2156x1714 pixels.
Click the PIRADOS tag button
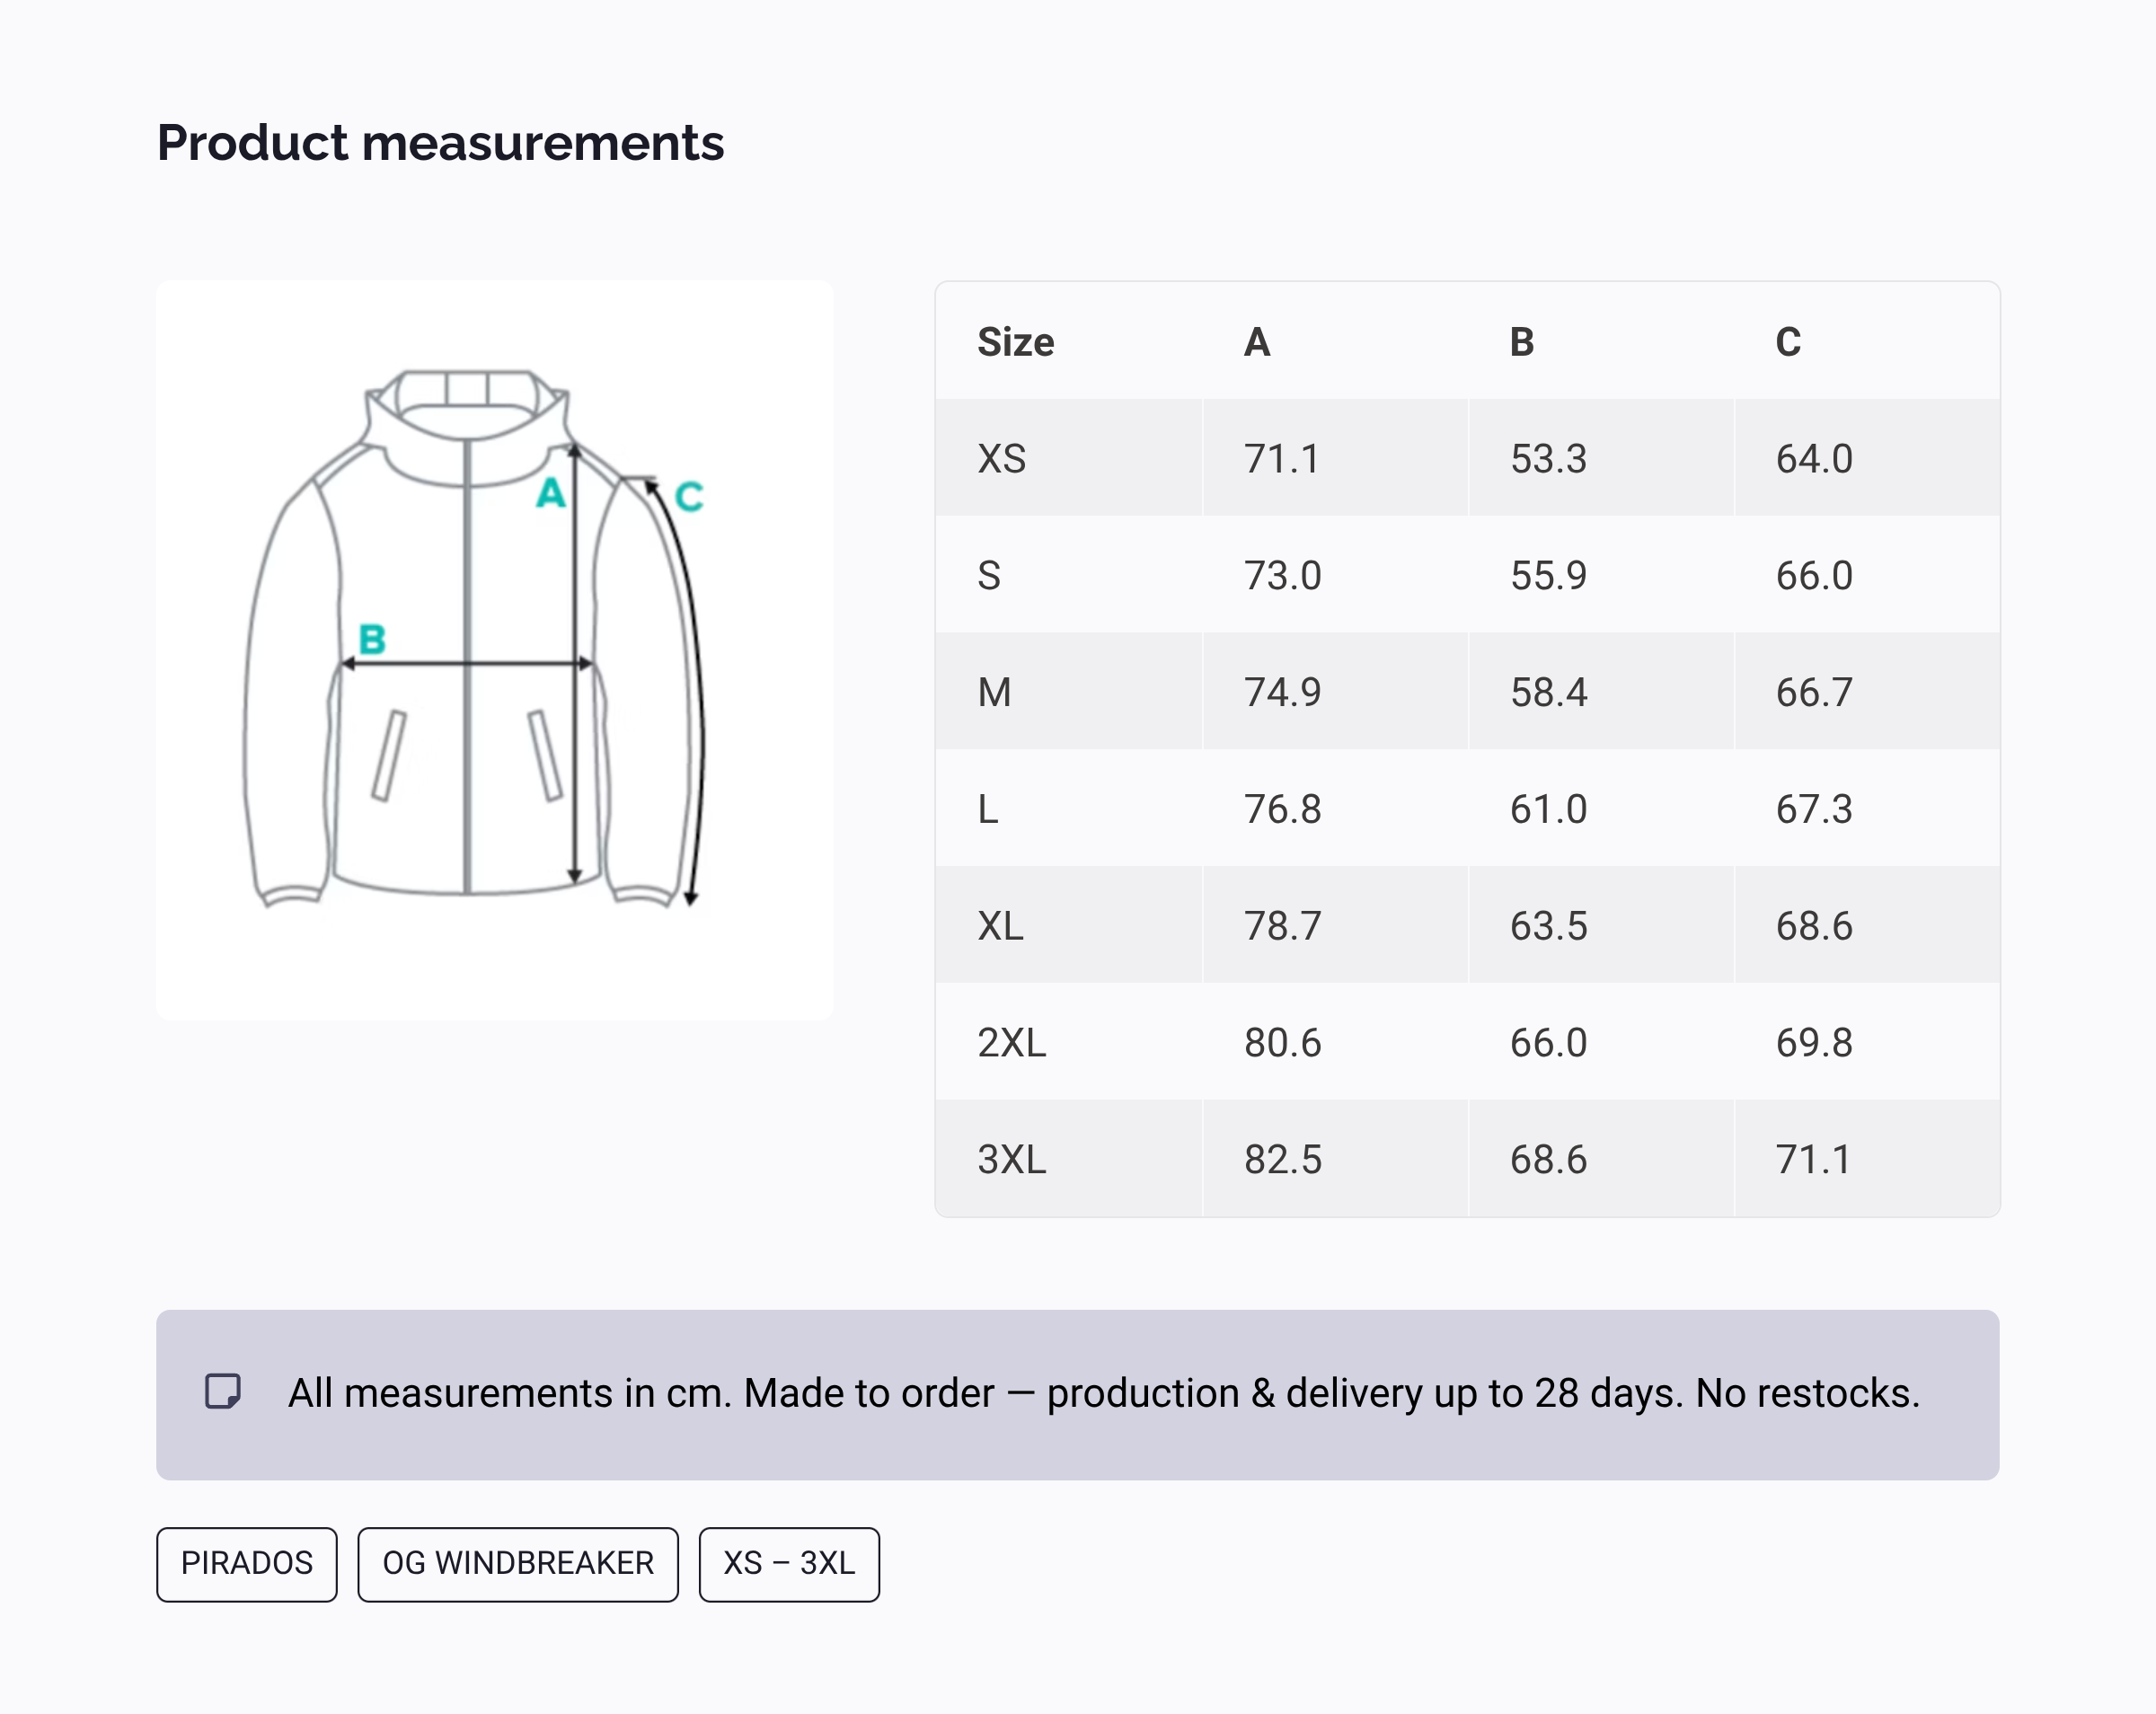tap(246, 1563)
